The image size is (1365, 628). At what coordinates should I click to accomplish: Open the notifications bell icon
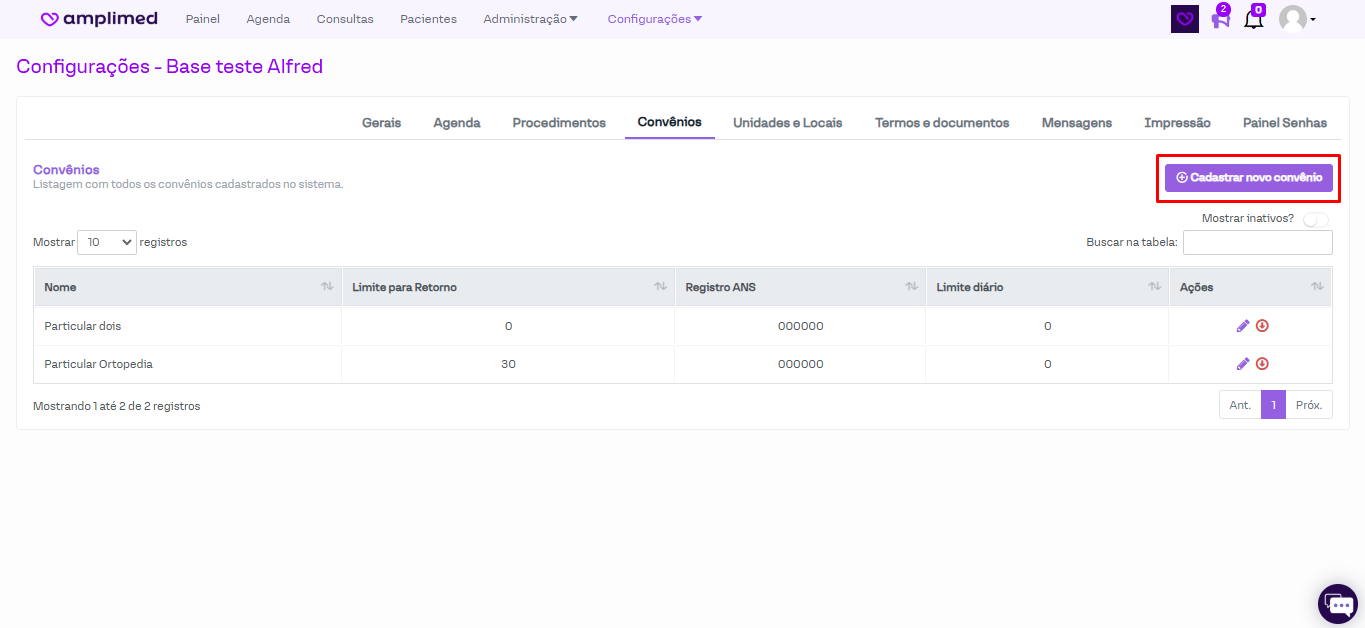coord(1253,19)
